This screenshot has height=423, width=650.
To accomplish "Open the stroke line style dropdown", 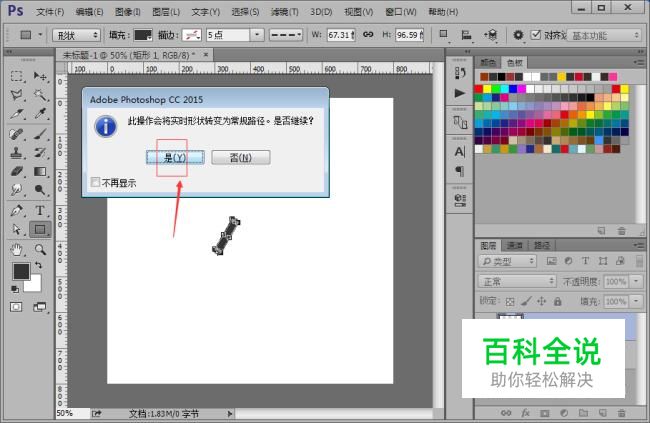I will pos(286,35).
